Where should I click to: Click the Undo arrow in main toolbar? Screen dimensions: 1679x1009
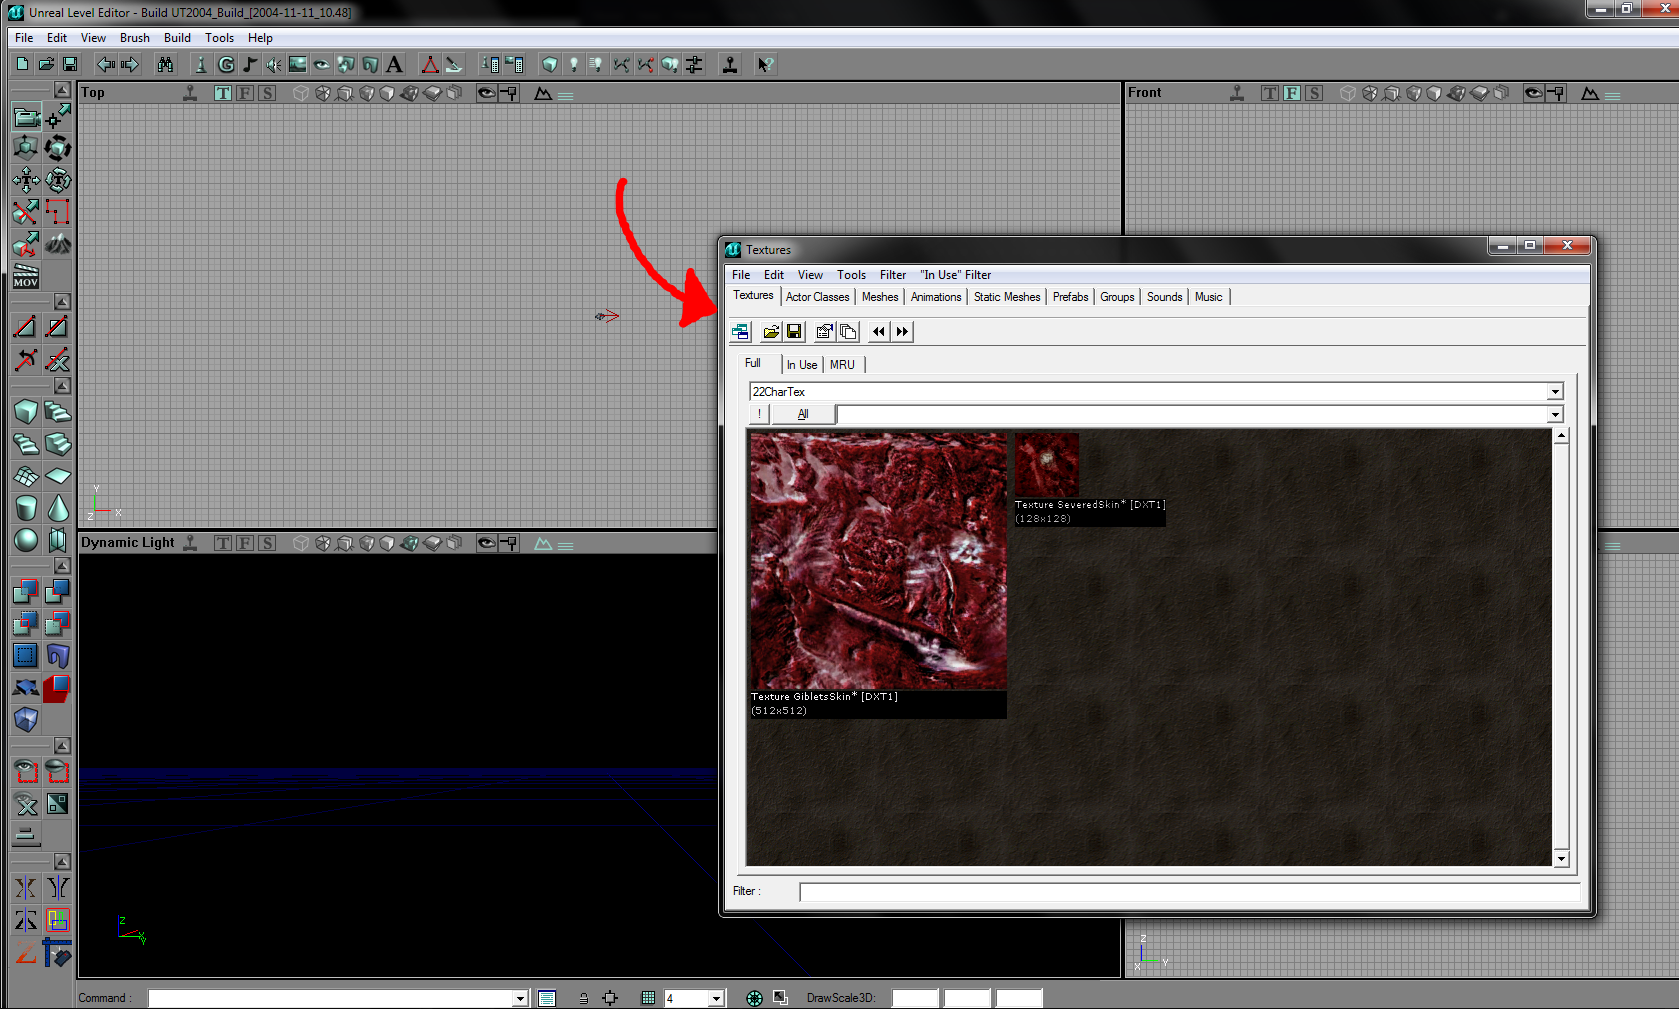point(105,64)
